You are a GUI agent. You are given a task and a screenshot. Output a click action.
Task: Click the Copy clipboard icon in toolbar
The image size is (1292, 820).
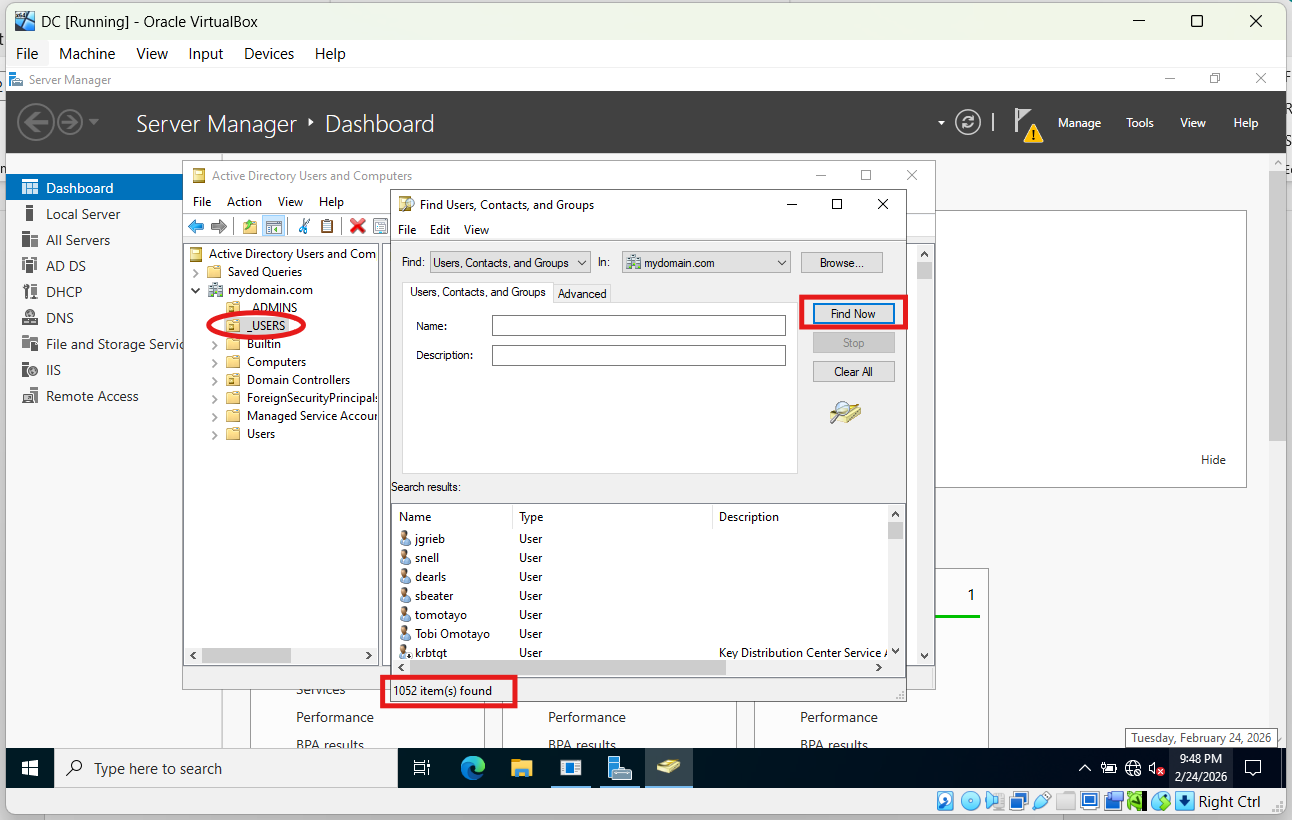coord(327,226)
